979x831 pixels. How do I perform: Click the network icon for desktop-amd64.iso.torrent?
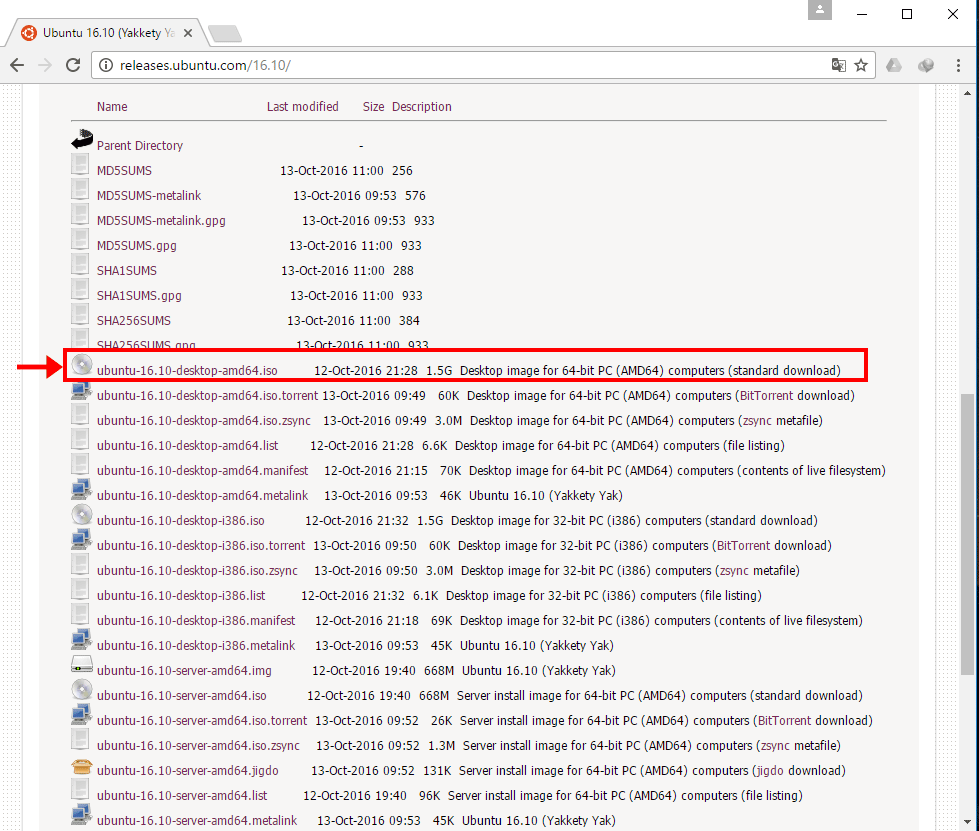(x=82, y=390)
